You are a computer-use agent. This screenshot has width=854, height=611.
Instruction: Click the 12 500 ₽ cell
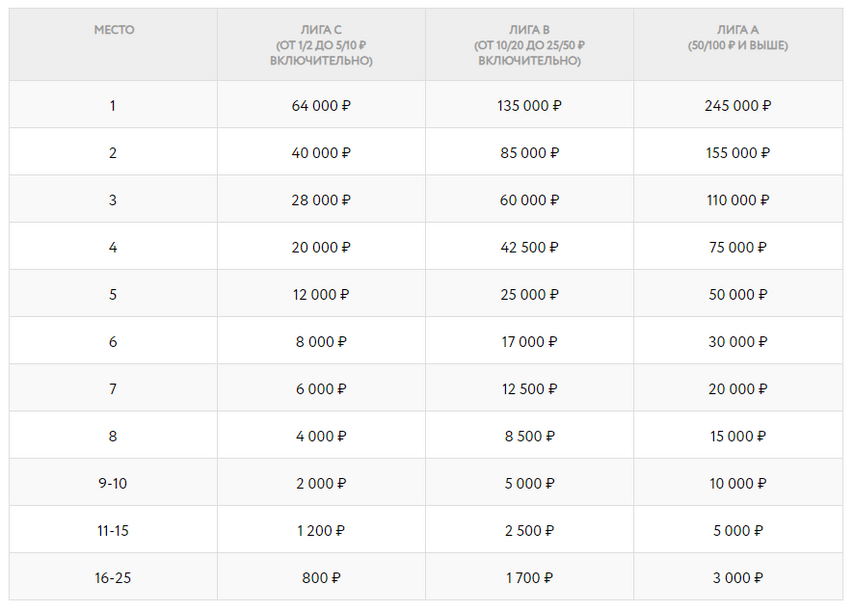(529, 388)
